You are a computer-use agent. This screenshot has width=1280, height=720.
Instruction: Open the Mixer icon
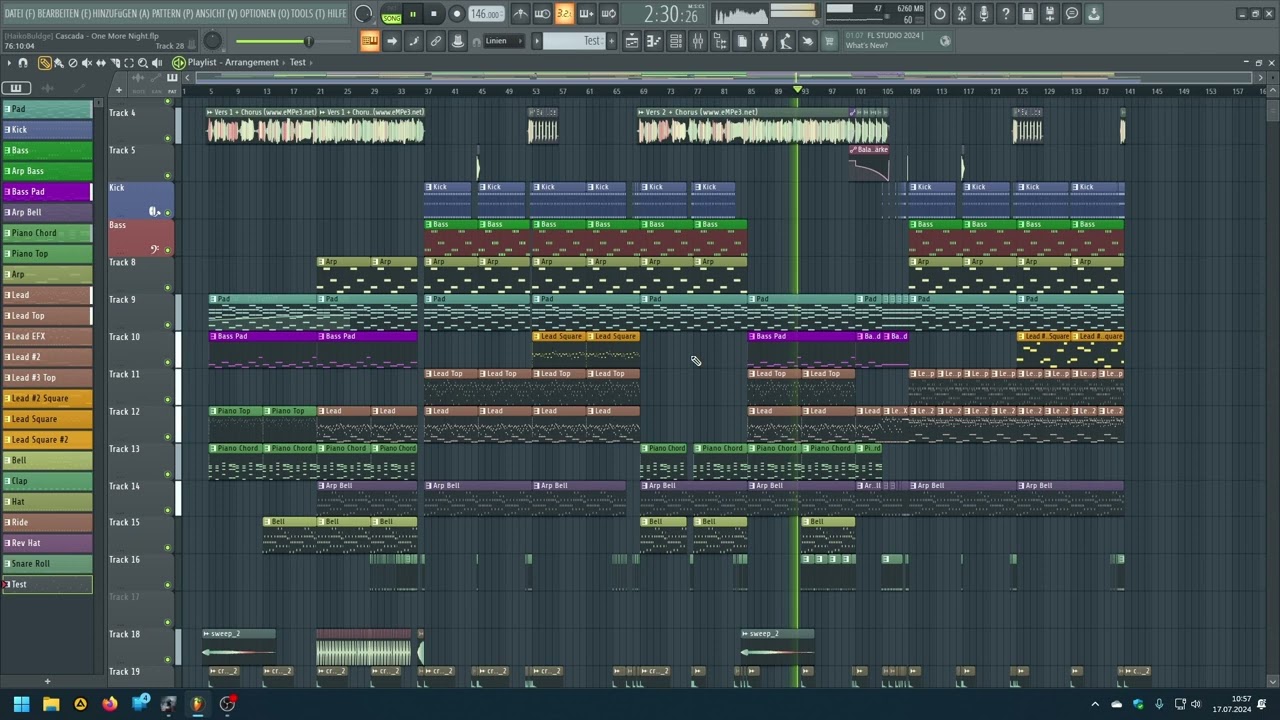pyautogui.click(x=697, y=41)
